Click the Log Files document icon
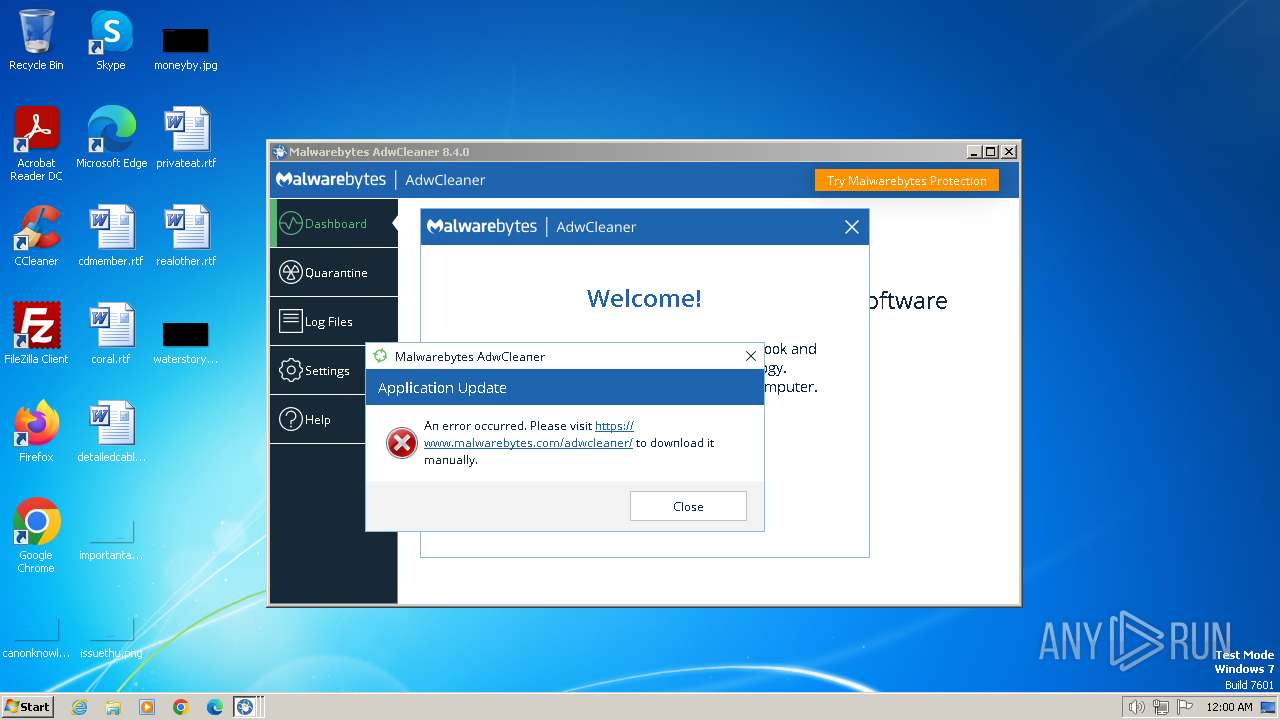Screen dimensions: 1280x720 [290, 321]
